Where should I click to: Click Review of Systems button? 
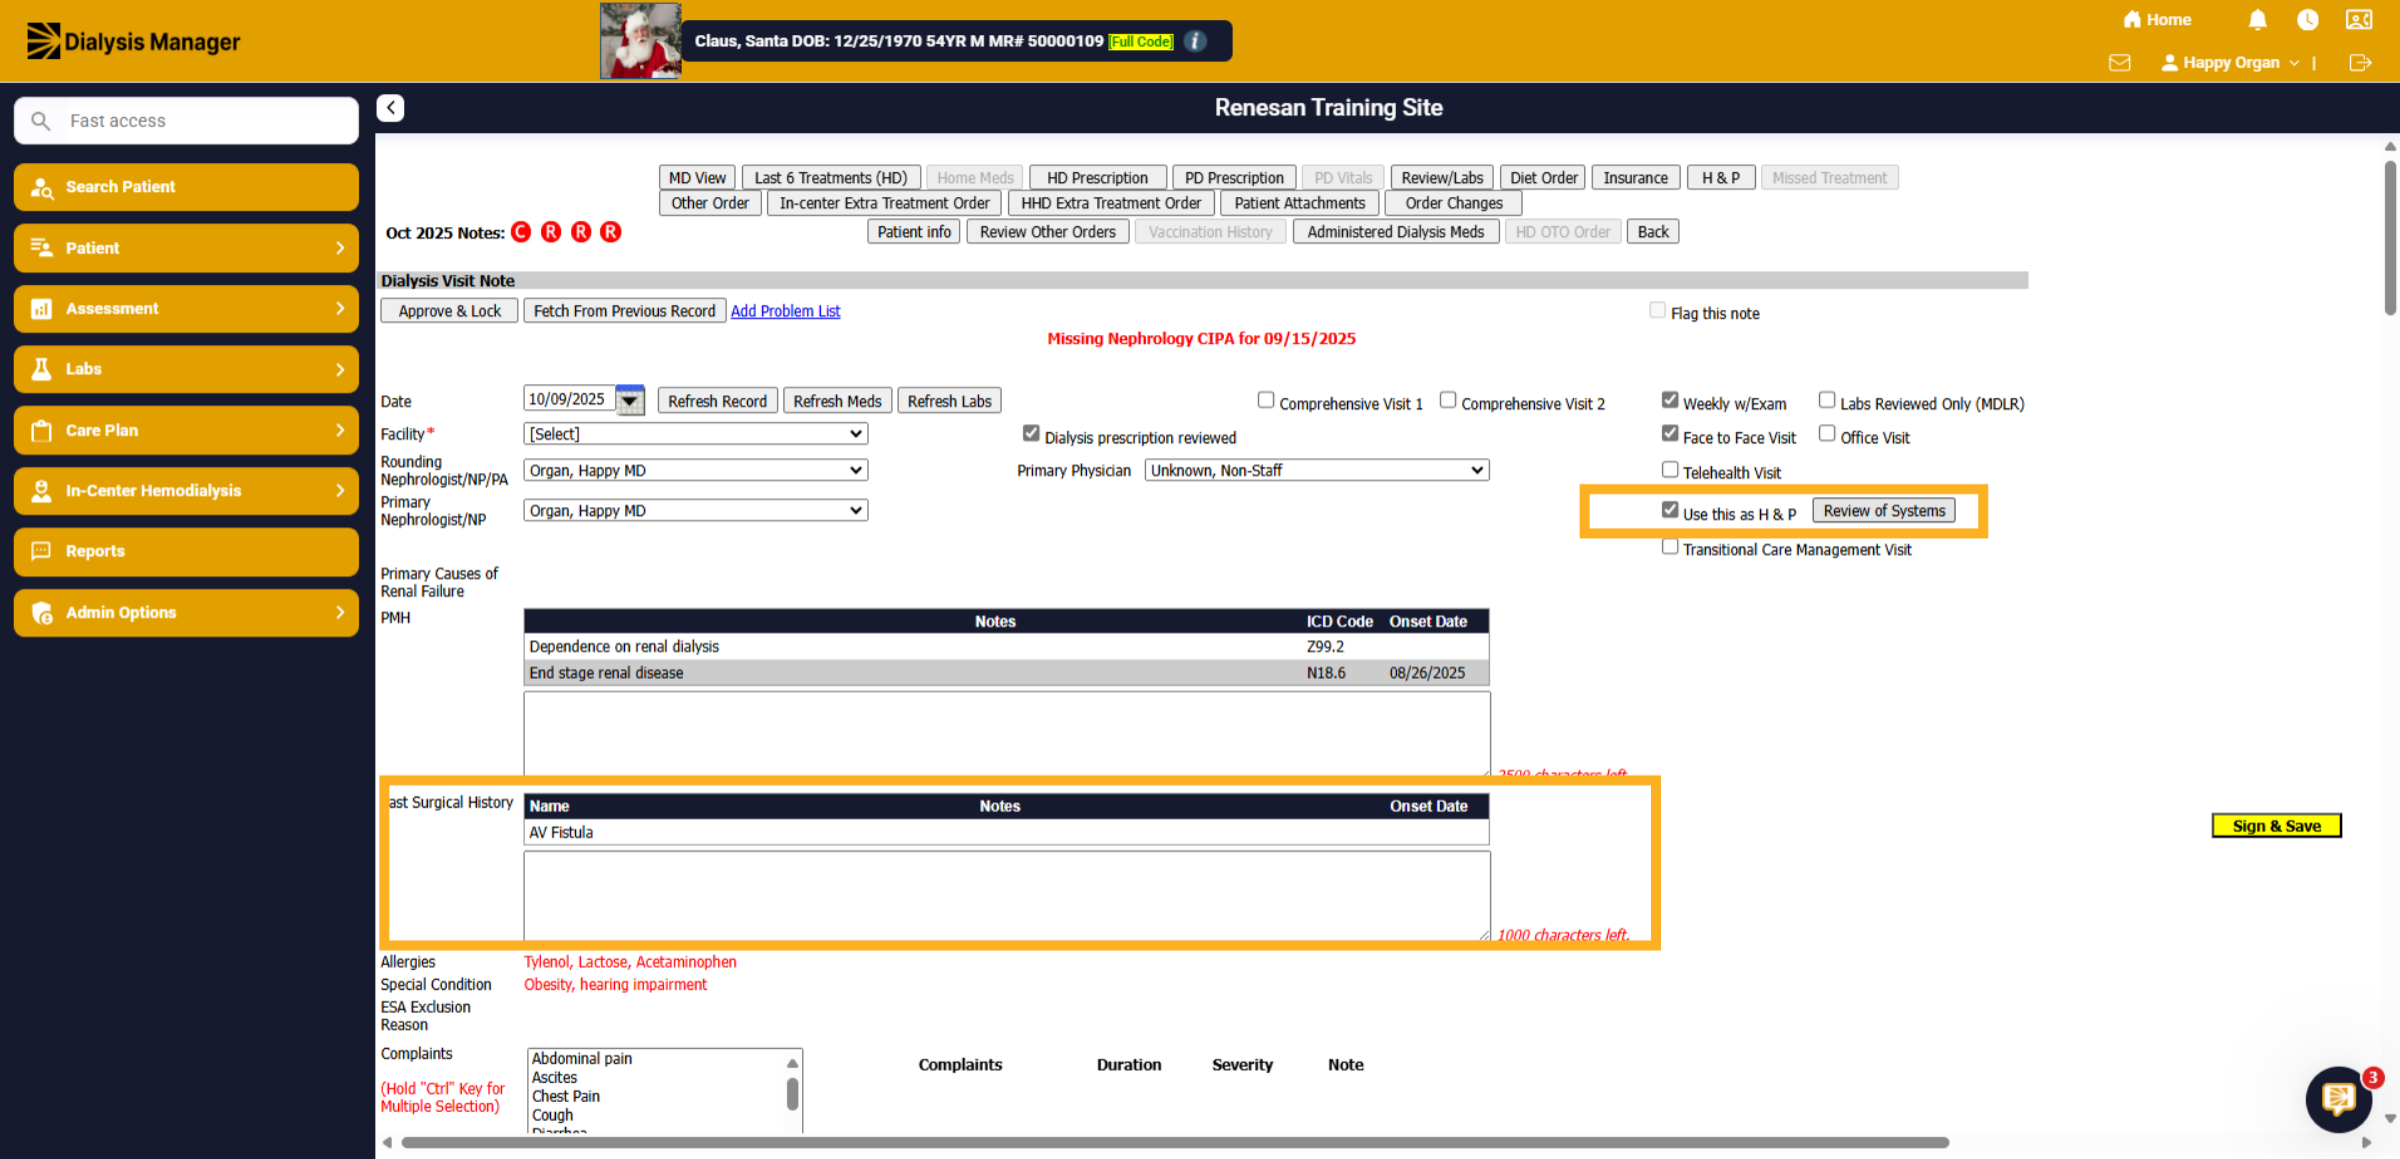point(1884,511)
